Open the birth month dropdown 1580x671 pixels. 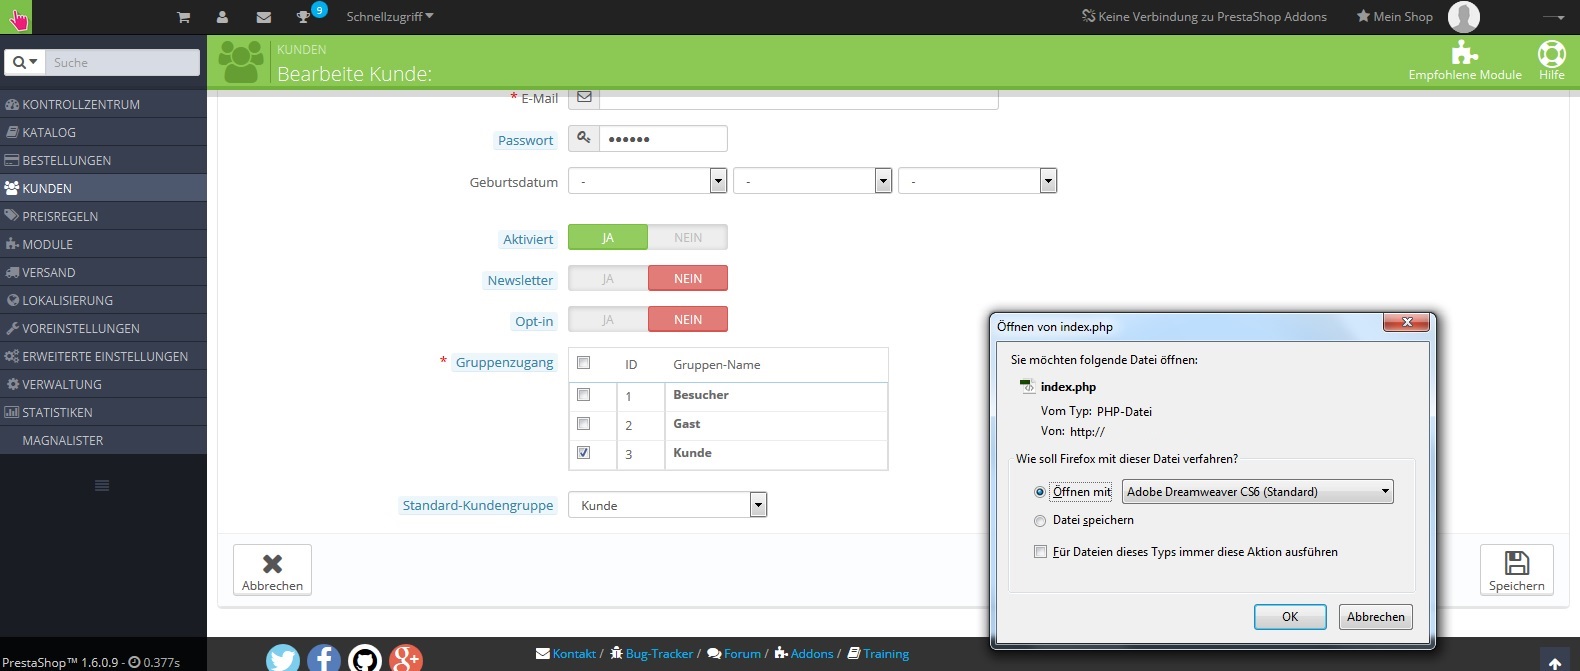point(812,180)
